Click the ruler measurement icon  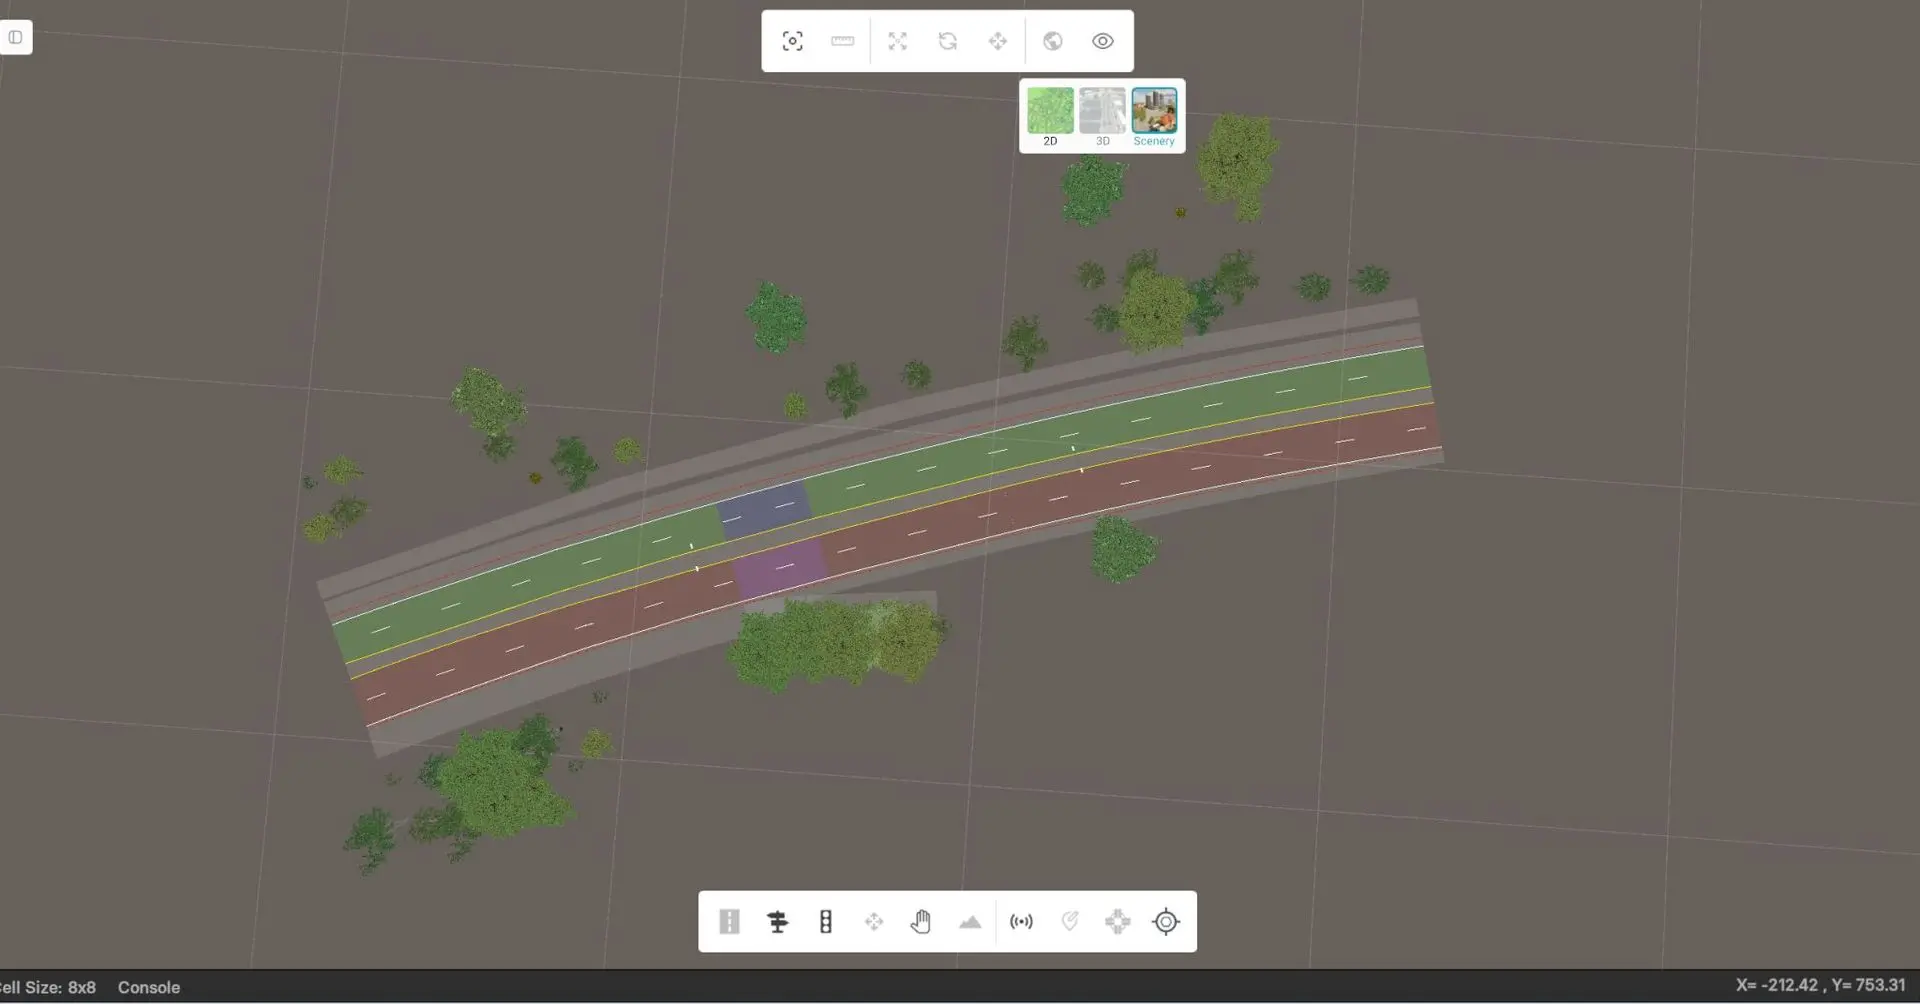pyautogui.click(x=842, y=41)
